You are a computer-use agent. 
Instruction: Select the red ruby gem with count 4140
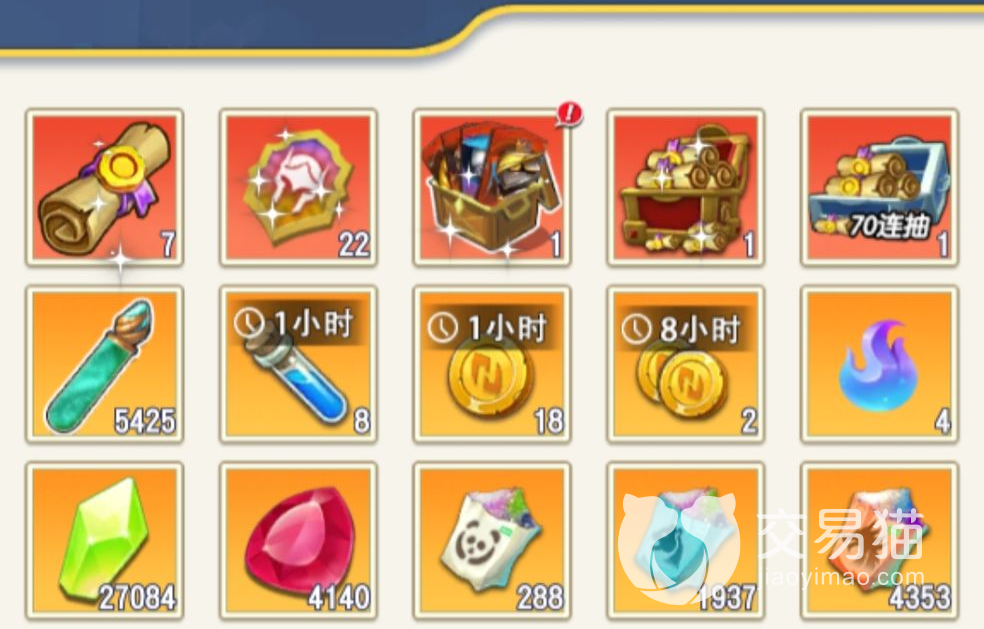(x=298, y=541)
